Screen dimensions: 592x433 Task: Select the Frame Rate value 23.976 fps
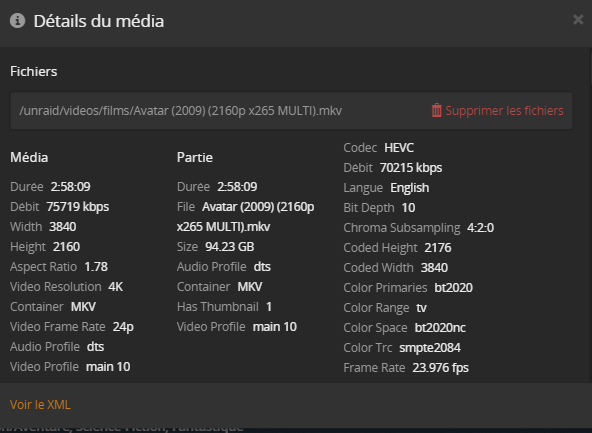pos(441,368)
